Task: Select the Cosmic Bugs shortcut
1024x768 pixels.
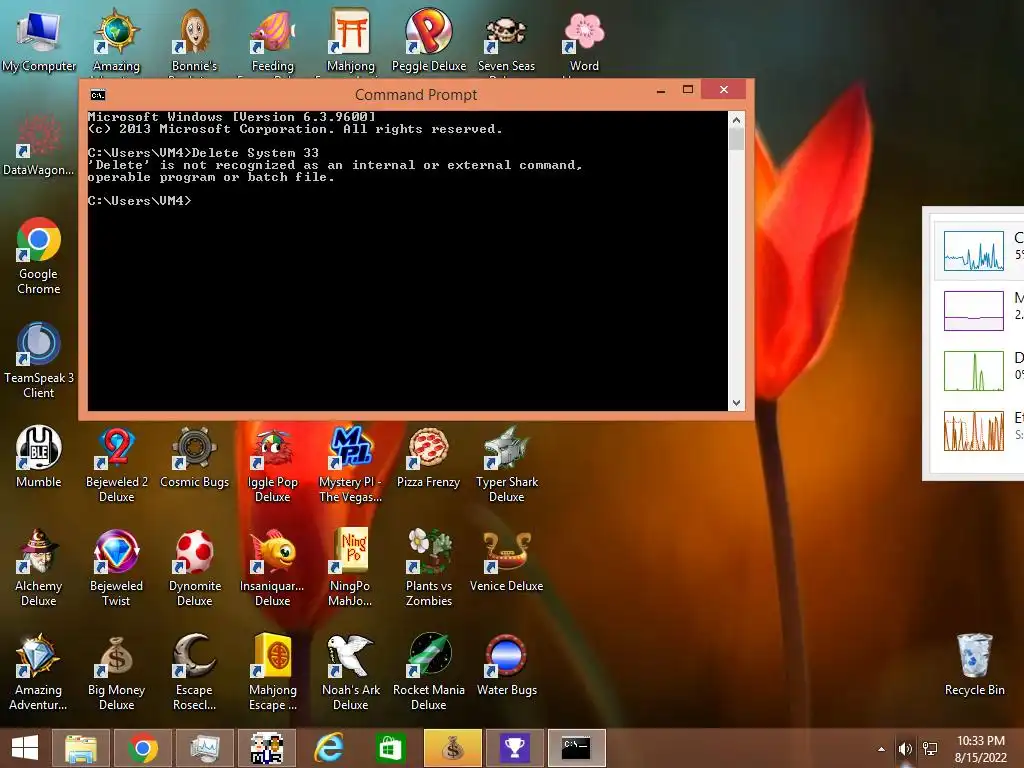Action: [x=194, y=456]
